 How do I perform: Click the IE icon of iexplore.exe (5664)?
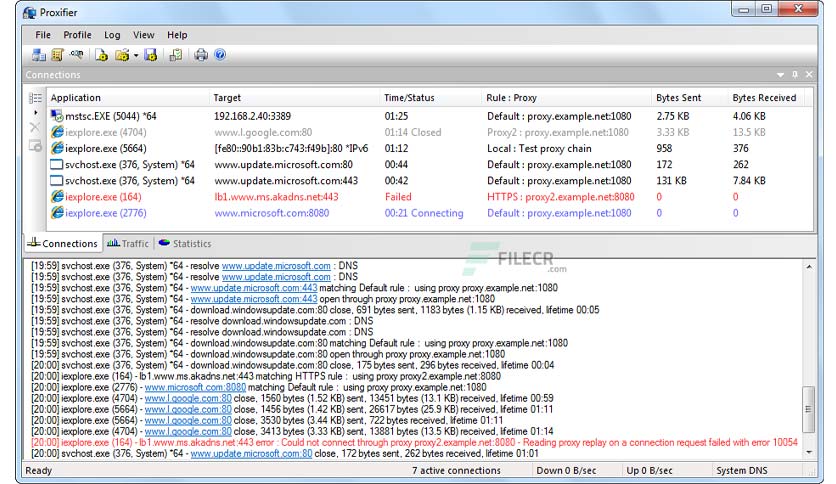(x=57, y=148)
